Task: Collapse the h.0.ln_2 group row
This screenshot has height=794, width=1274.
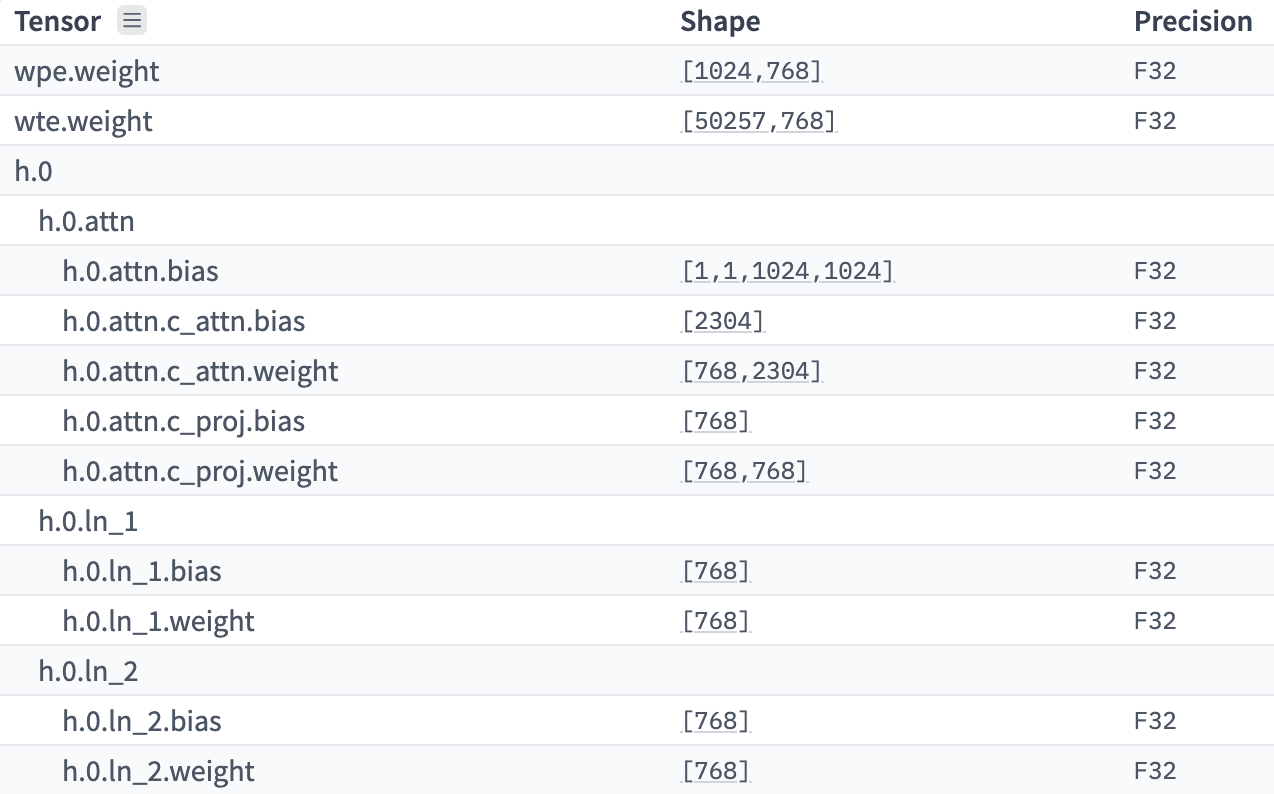Action: point(88,670)
